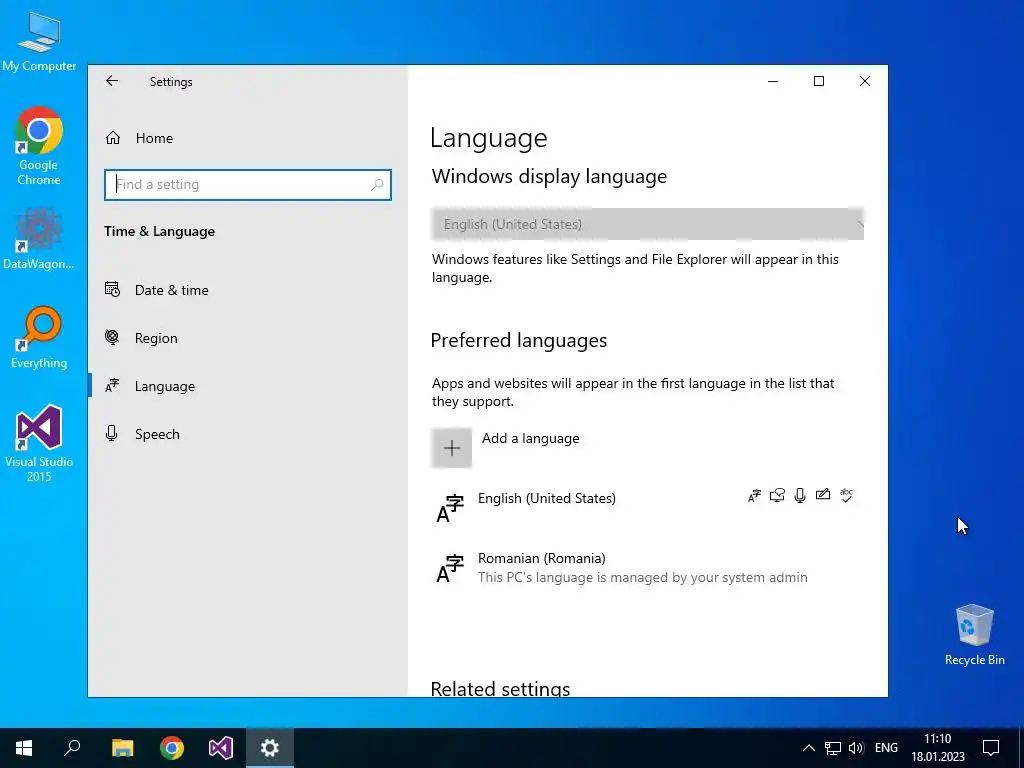Click the Find a setting search box
The width and height of the screenshot is (1024, 768).
pos(248,185)
